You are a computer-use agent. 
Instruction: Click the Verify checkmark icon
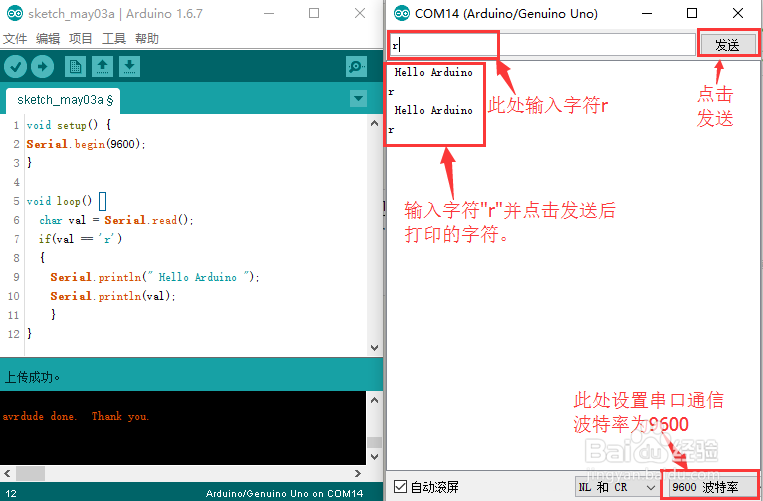(16, 67)
